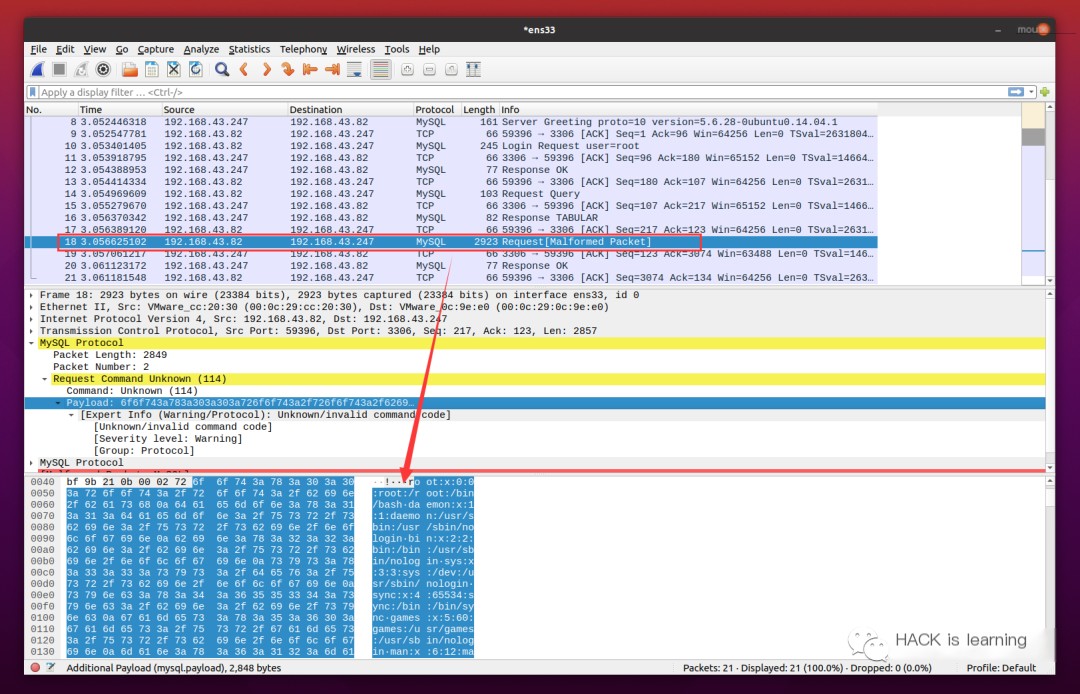This screenshot has width=1080, height=694.
Task: Open the Statistics menu
Action: 249,50
